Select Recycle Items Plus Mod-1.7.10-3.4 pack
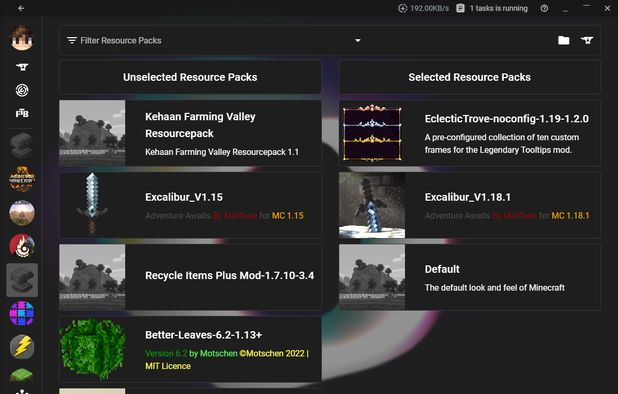The image size is (618, 394). (x=190, y=277)
